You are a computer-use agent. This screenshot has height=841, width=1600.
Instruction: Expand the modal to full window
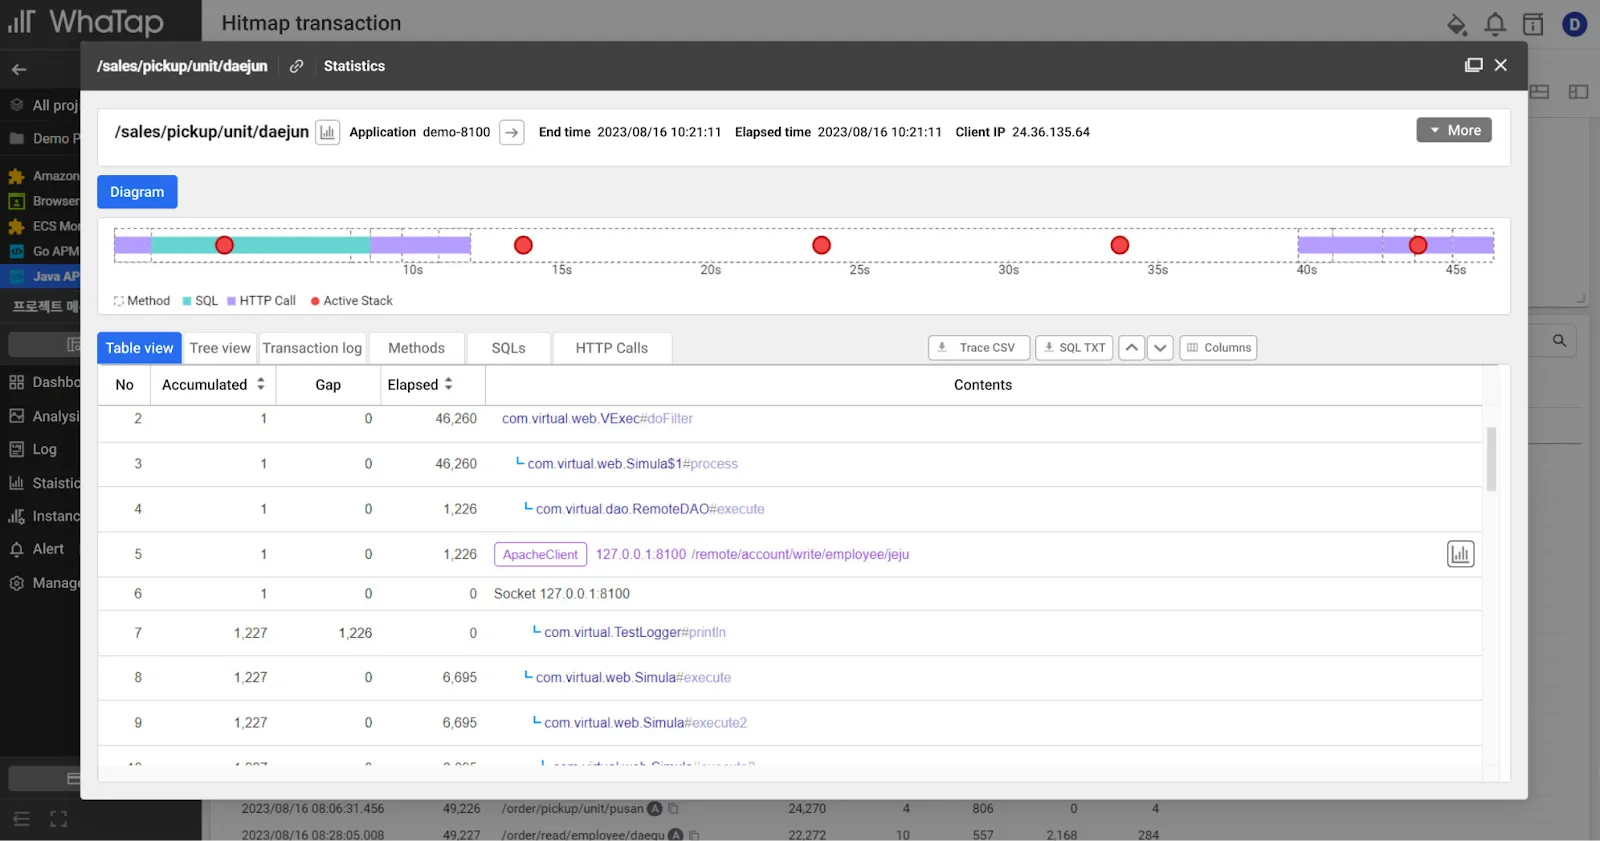1473,65
